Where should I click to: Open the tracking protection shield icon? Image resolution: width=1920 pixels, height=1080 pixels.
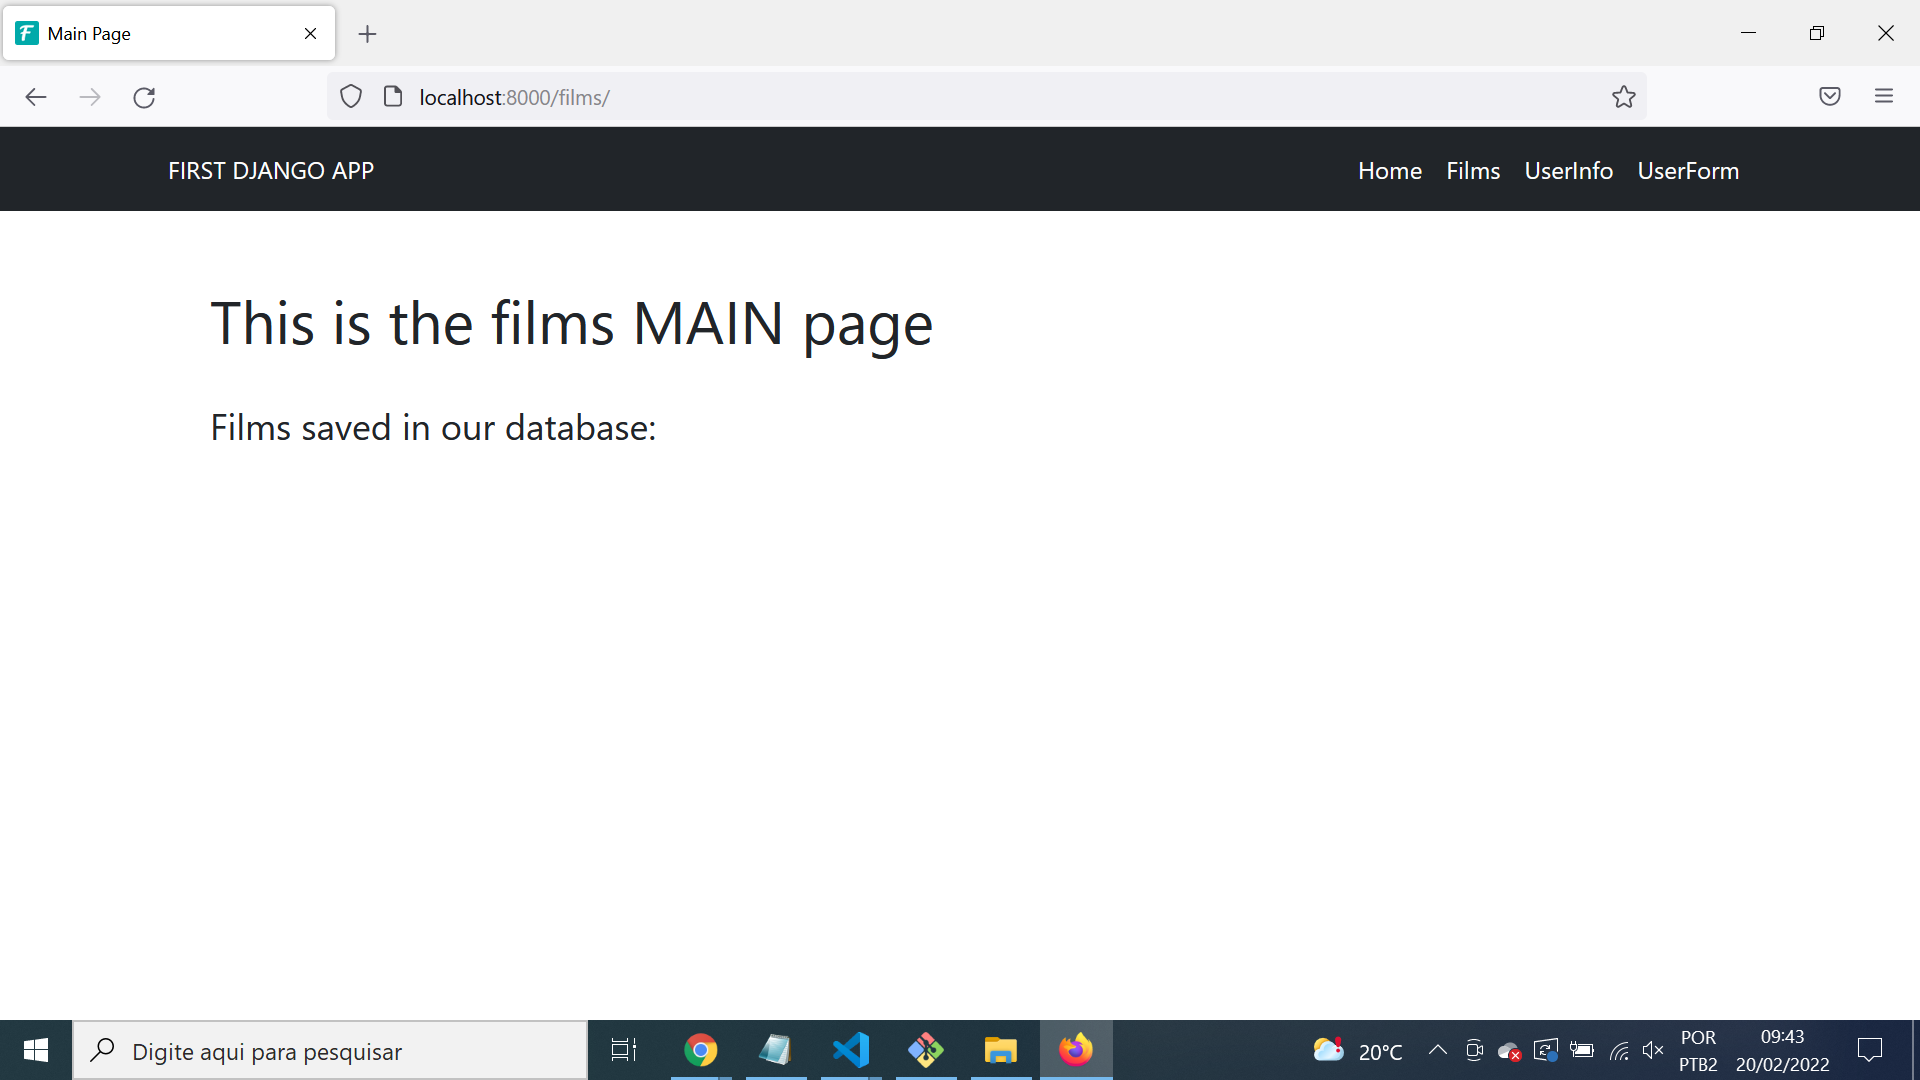pyautogui.click(x=351, y=97)
